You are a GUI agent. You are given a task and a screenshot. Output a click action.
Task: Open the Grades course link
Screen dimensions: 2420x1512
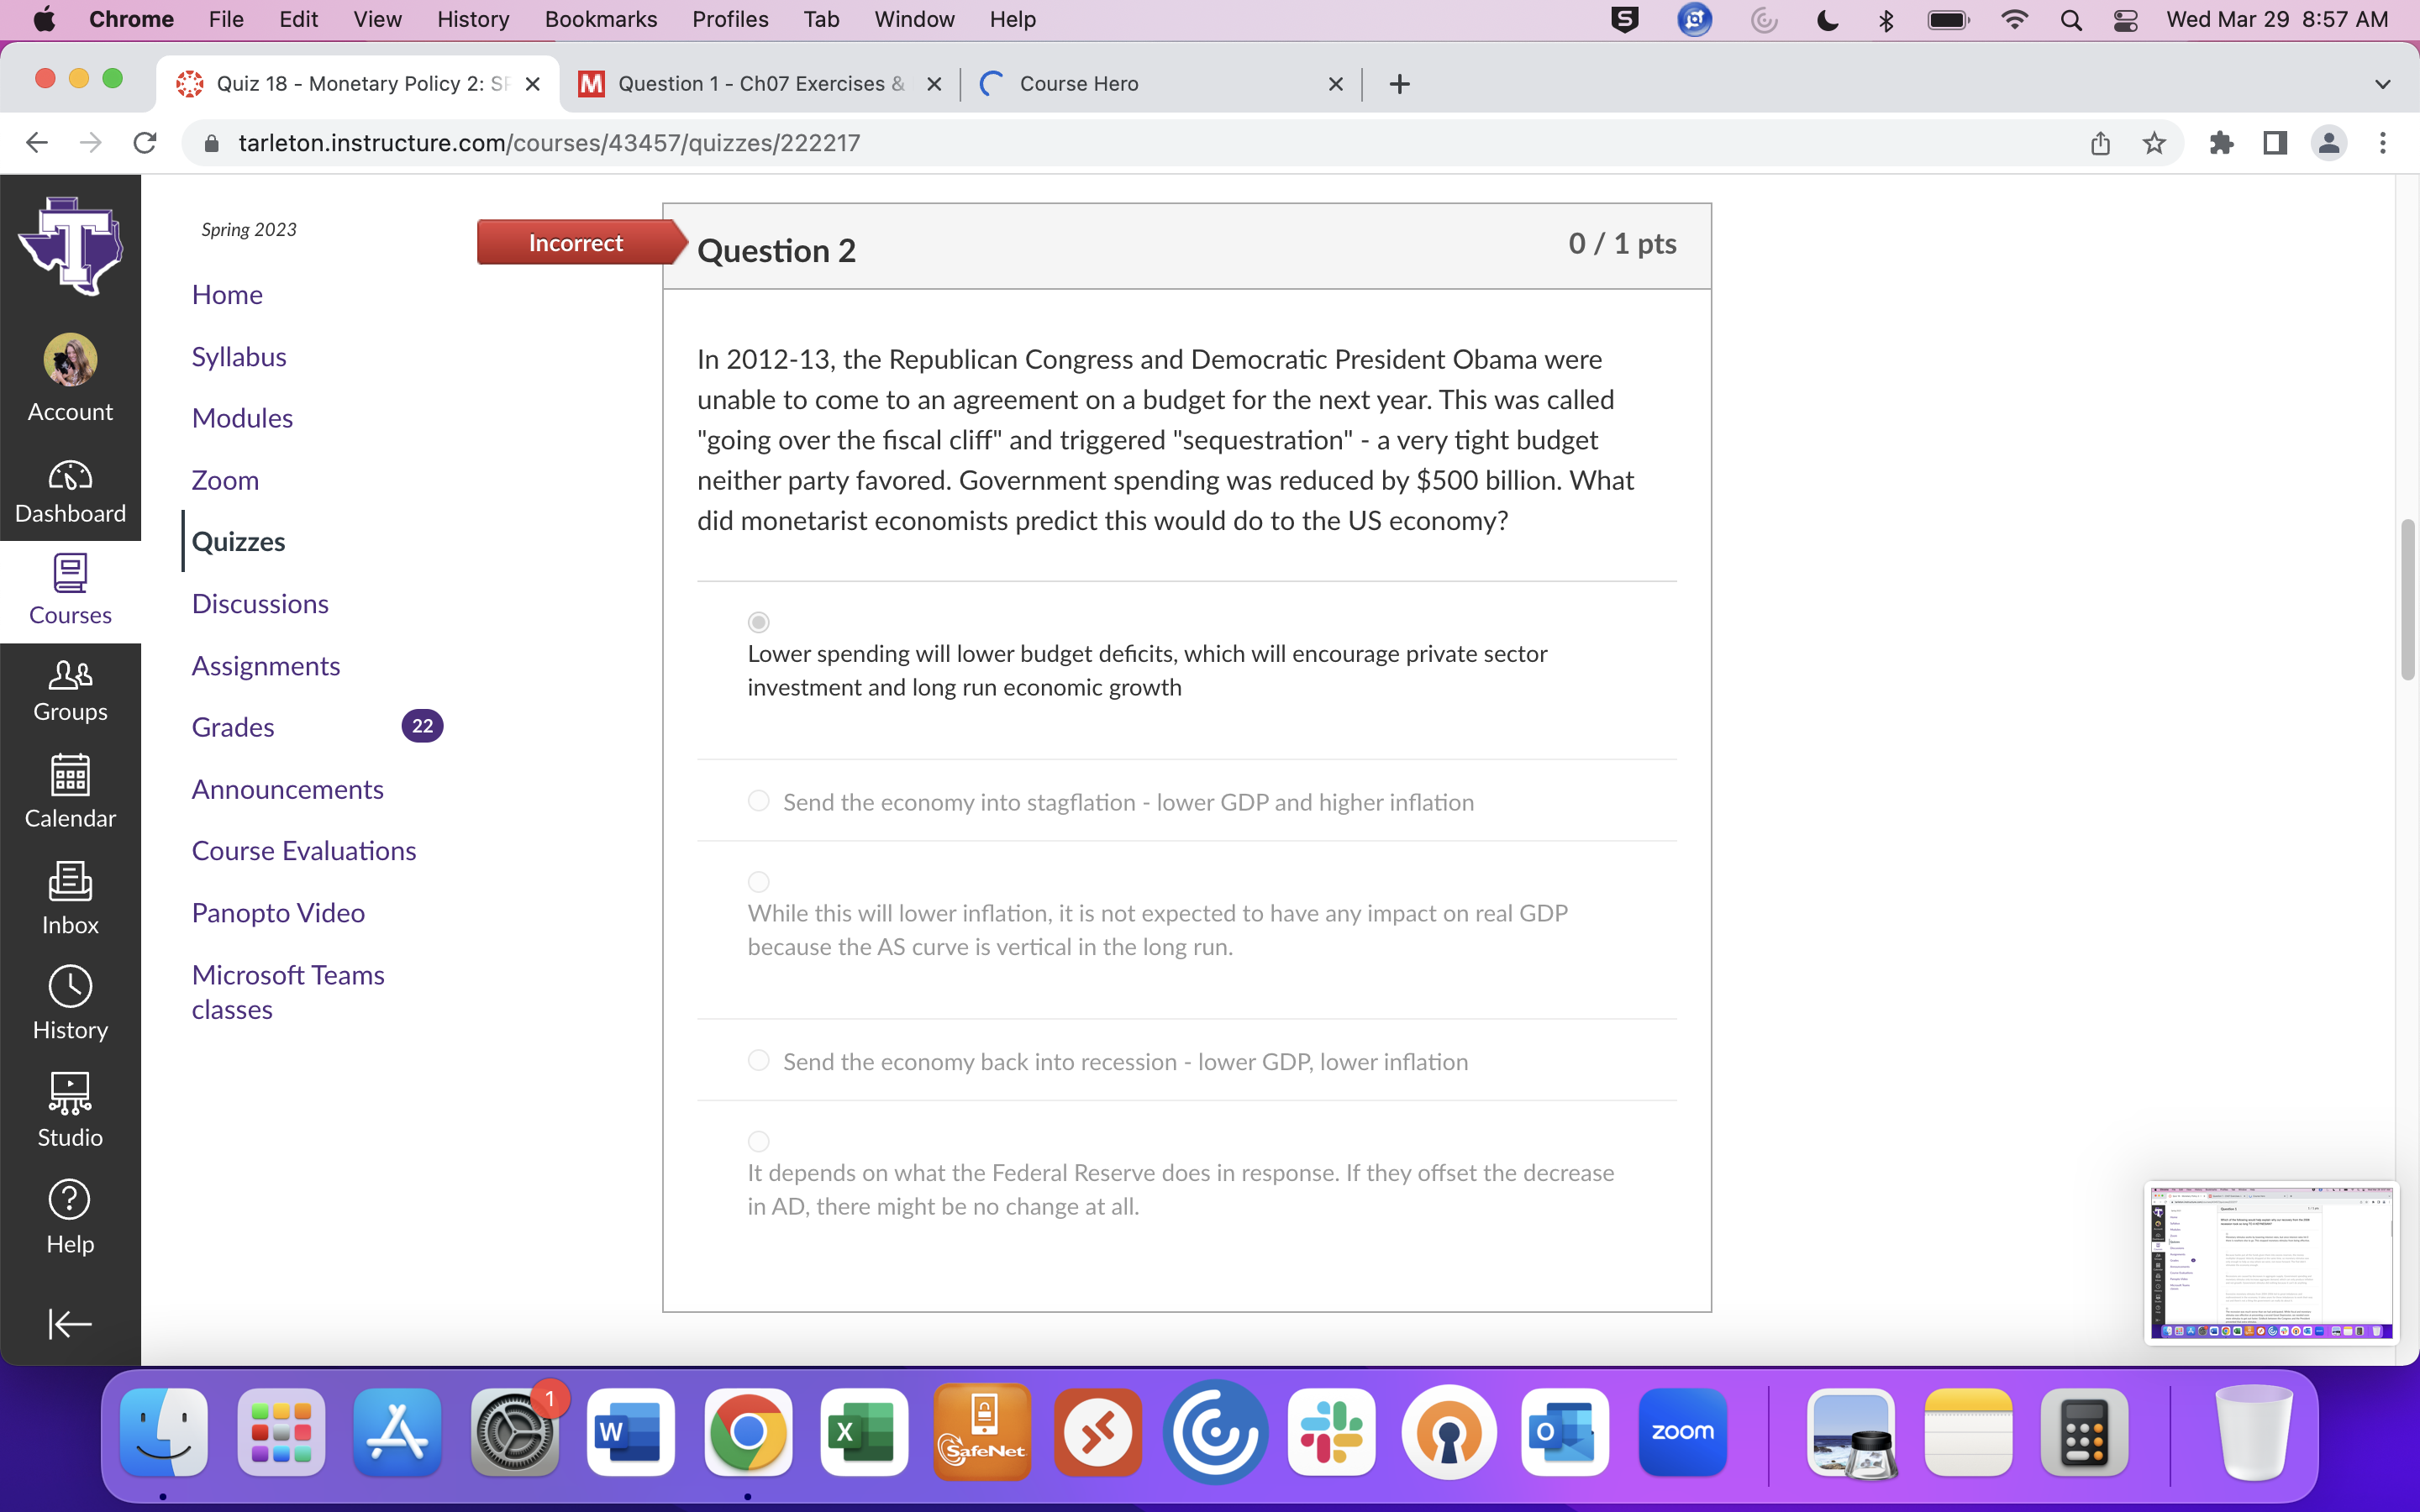coord(233,727)
